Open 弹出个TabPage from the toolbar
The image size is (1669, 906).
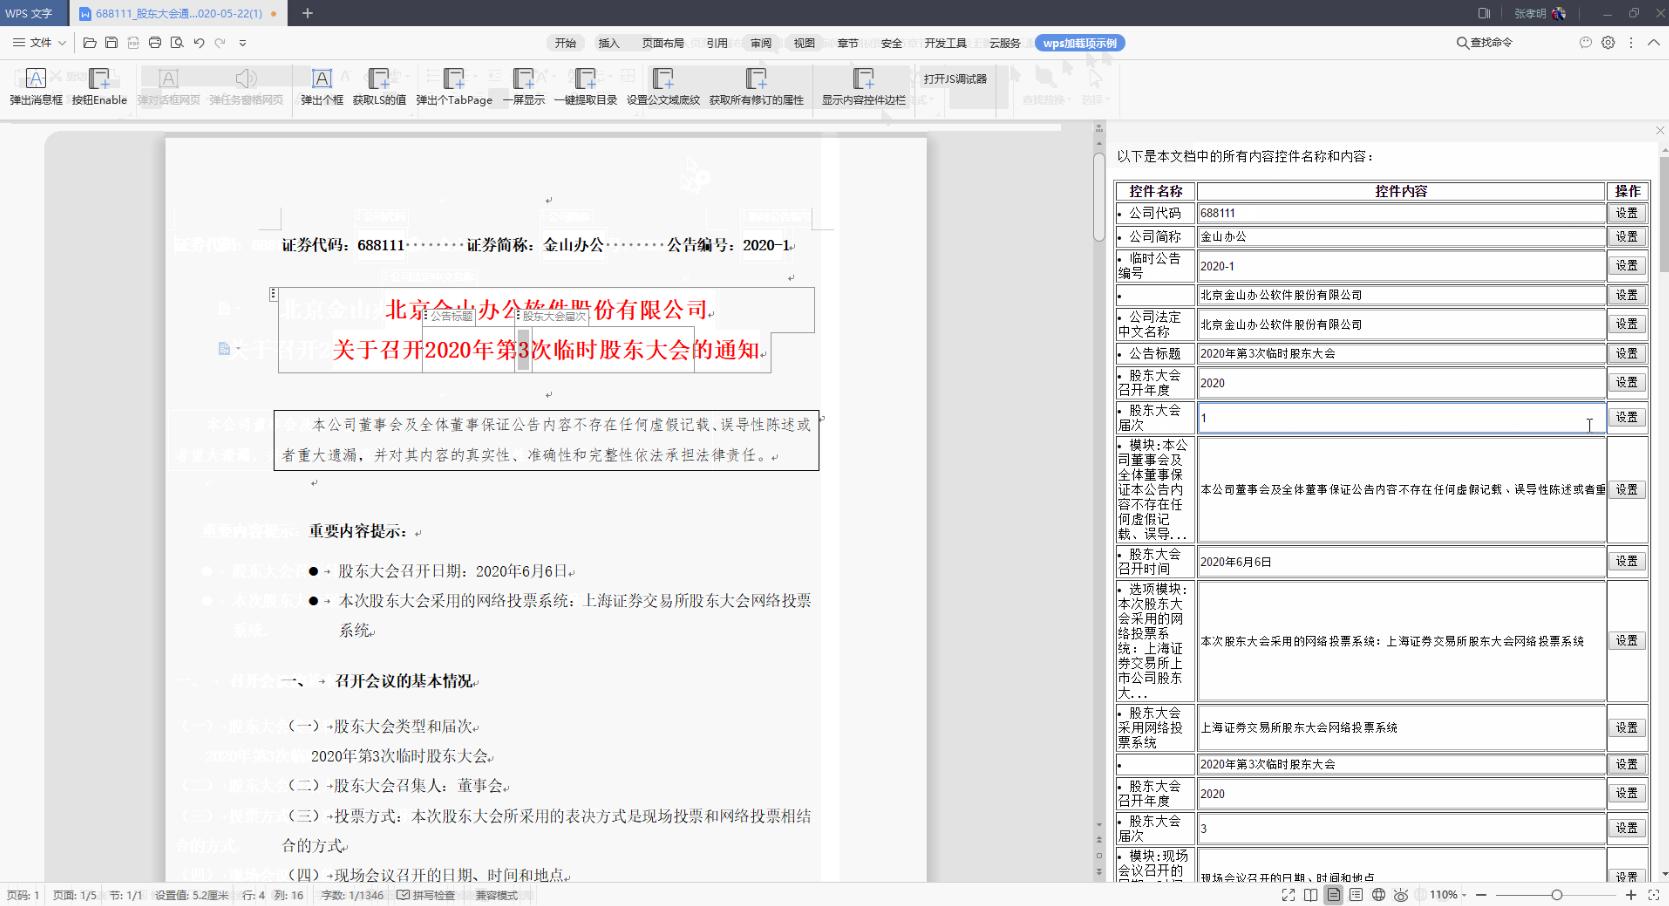(x=452, y=85)
